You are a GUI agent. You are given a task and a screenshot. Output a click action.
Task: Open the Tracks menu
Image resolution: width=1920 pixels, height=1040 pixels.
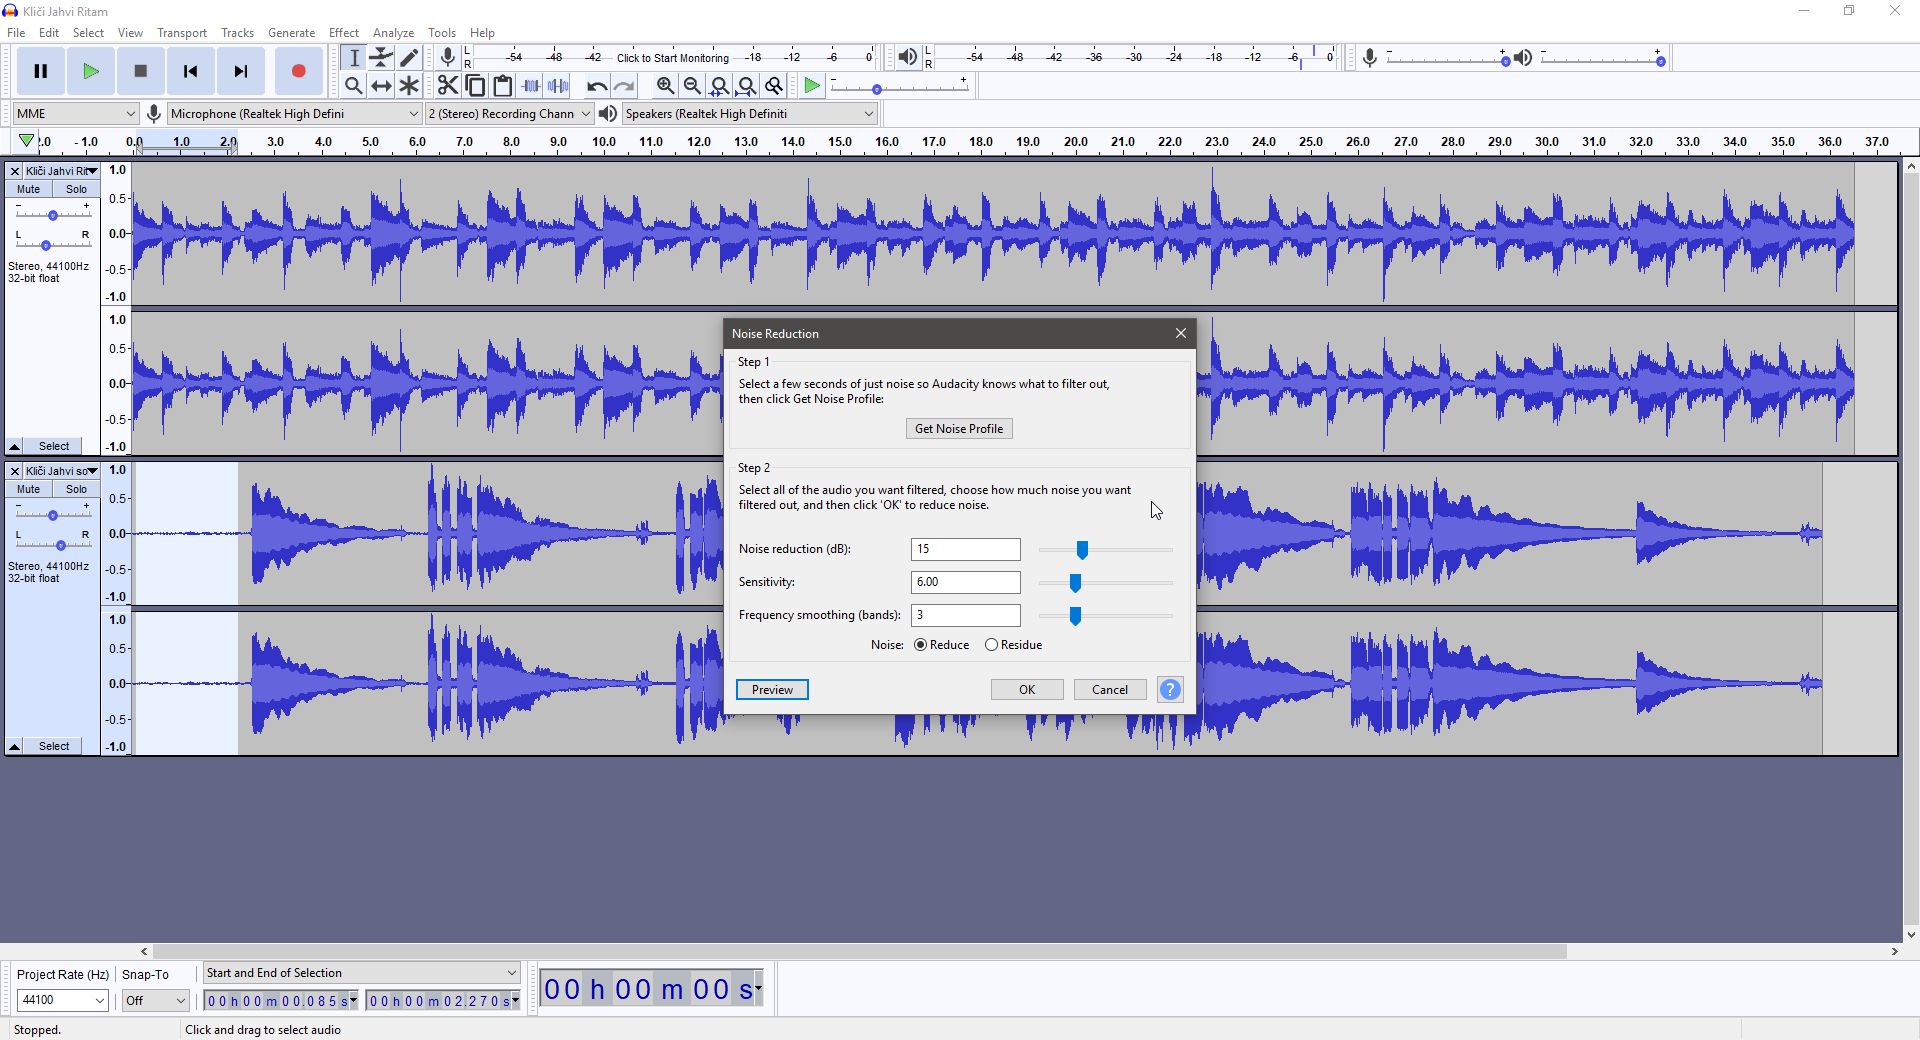pos(237,32)
